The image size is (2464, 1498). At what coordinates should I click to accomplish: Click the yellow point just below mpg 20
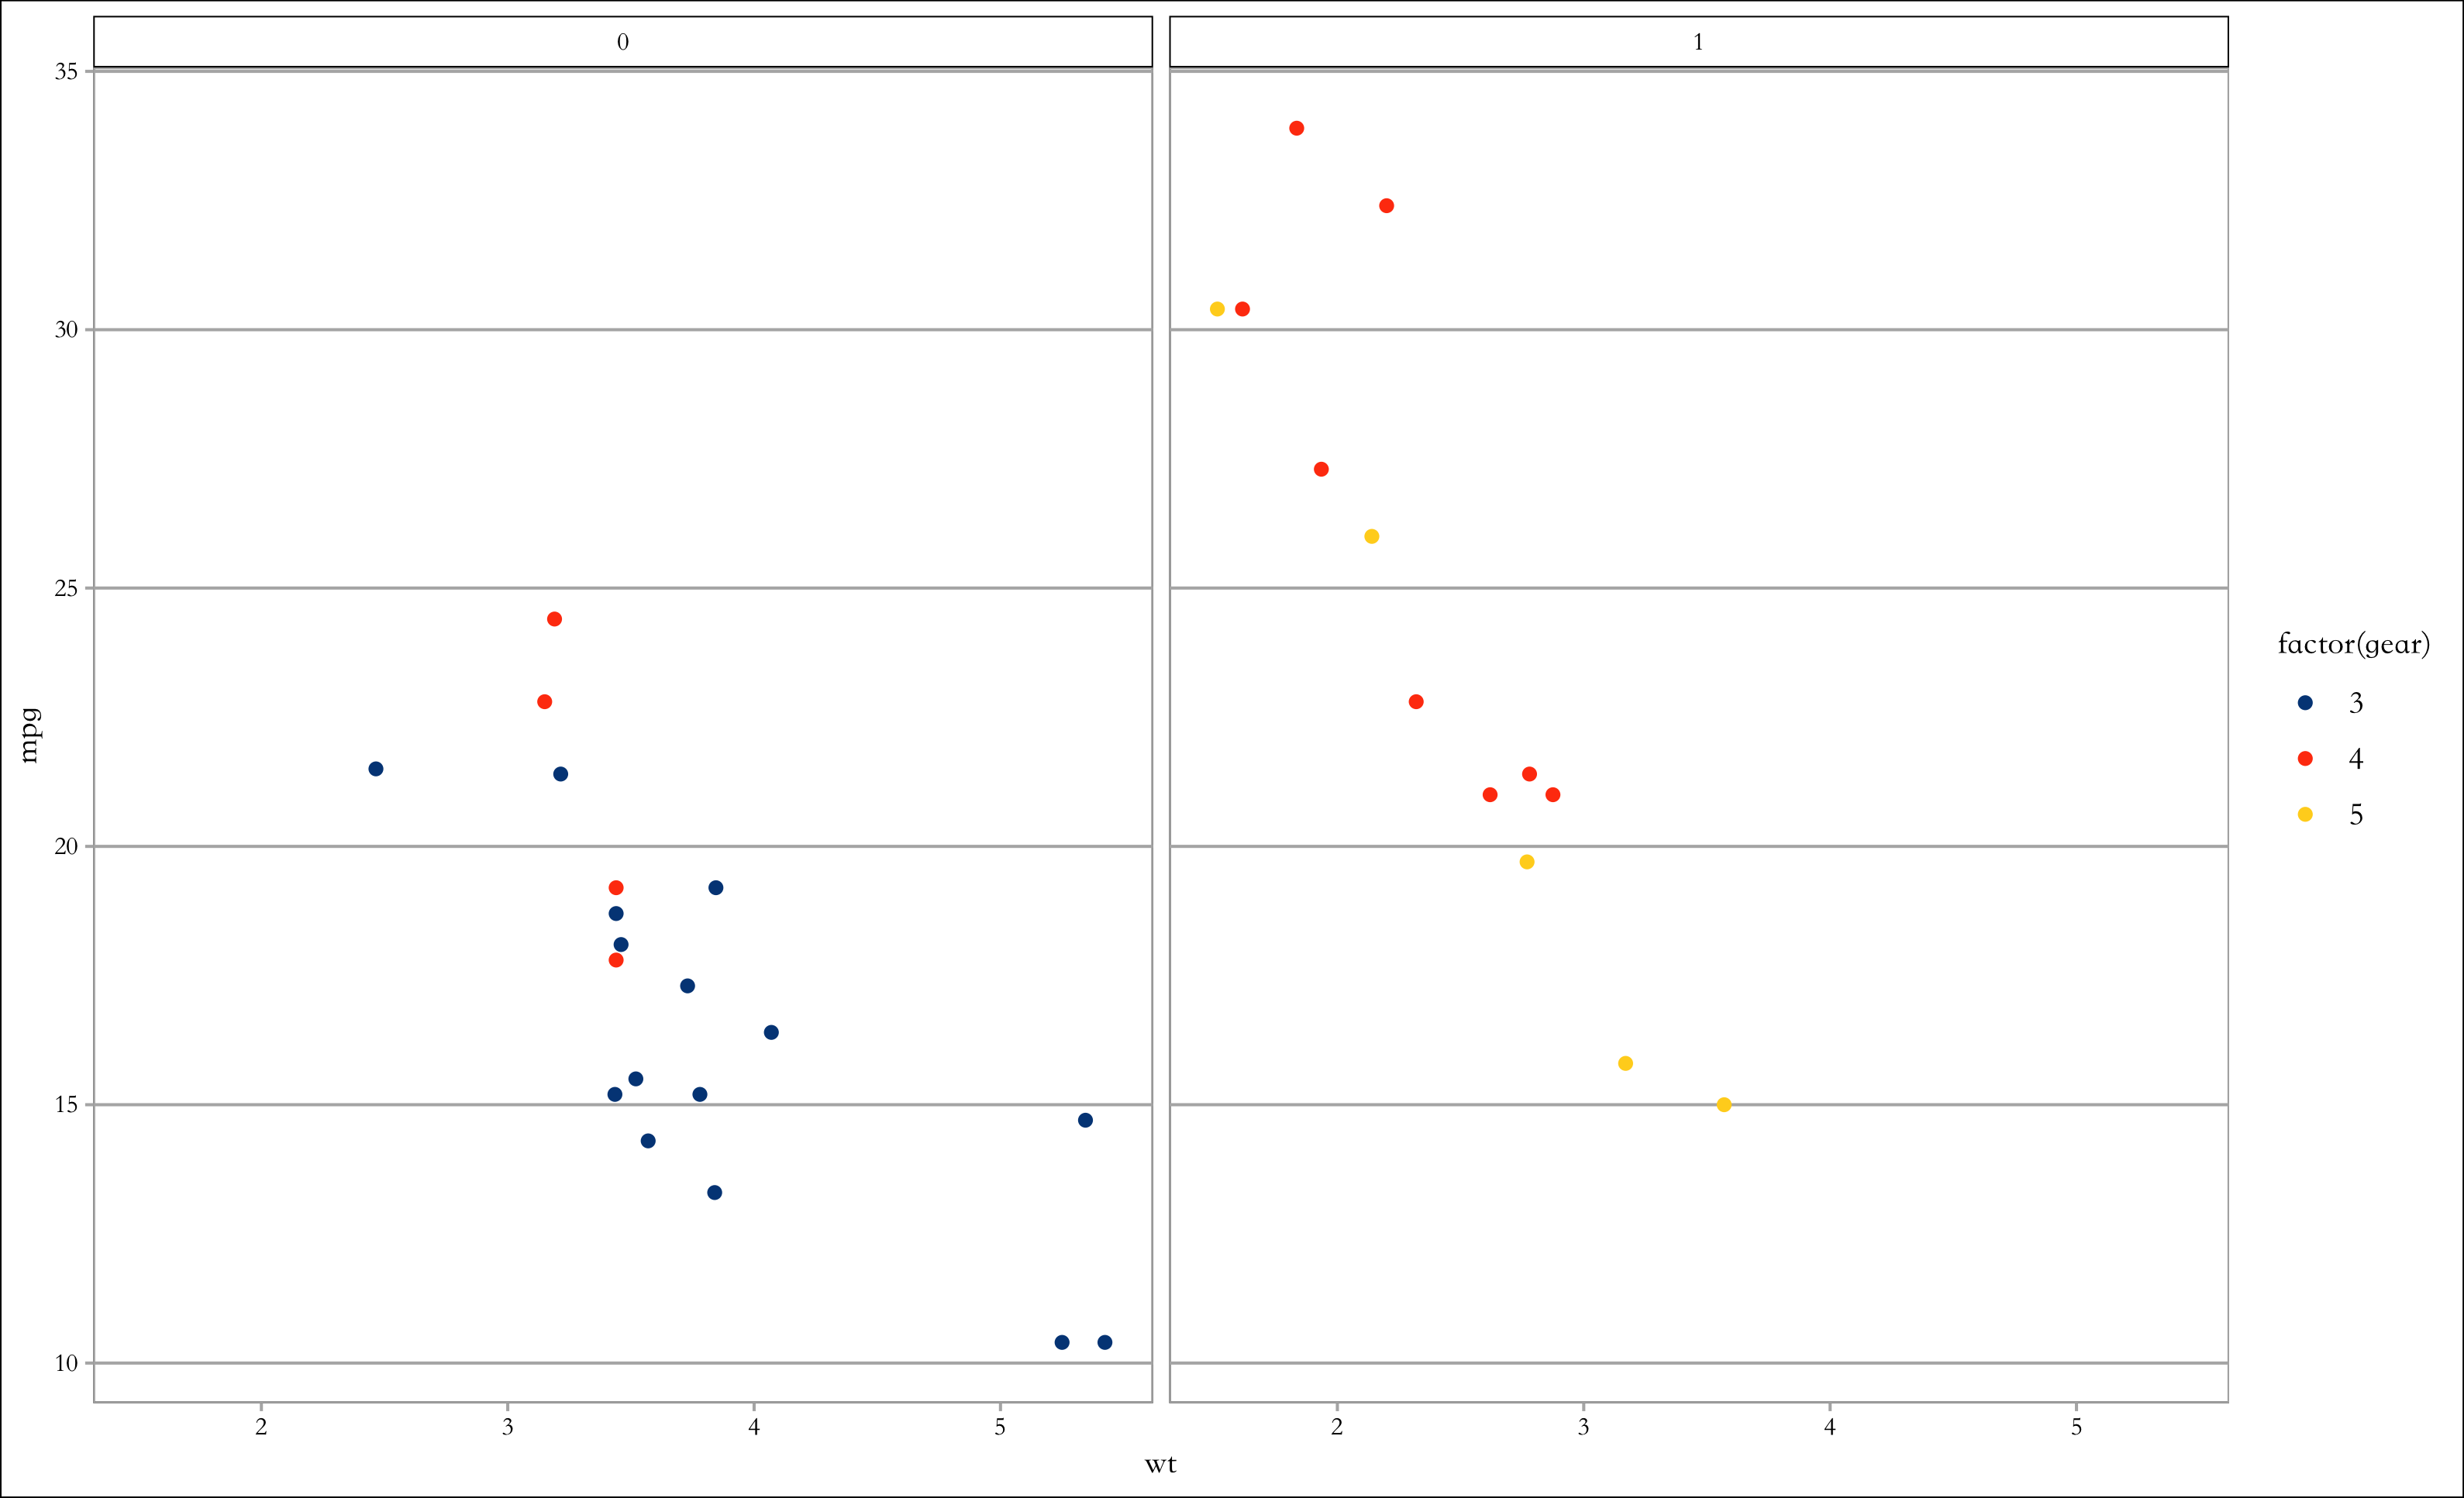(x=1527, y=862)
